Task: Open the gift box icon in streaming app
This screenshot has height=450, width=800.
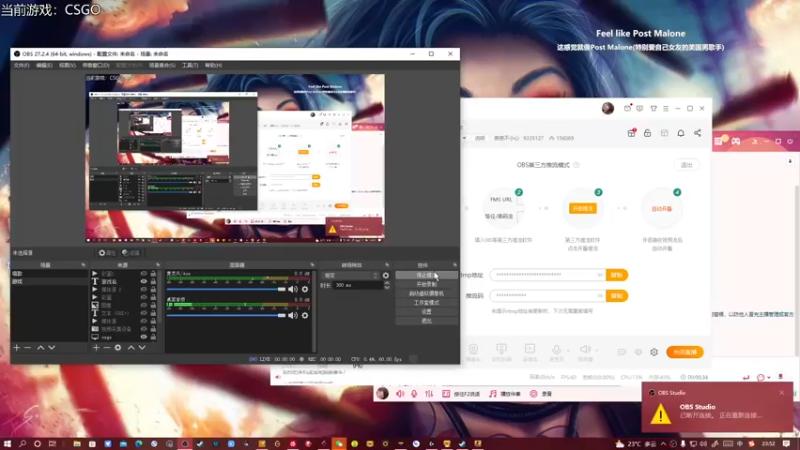Action: tap(632, 133)
